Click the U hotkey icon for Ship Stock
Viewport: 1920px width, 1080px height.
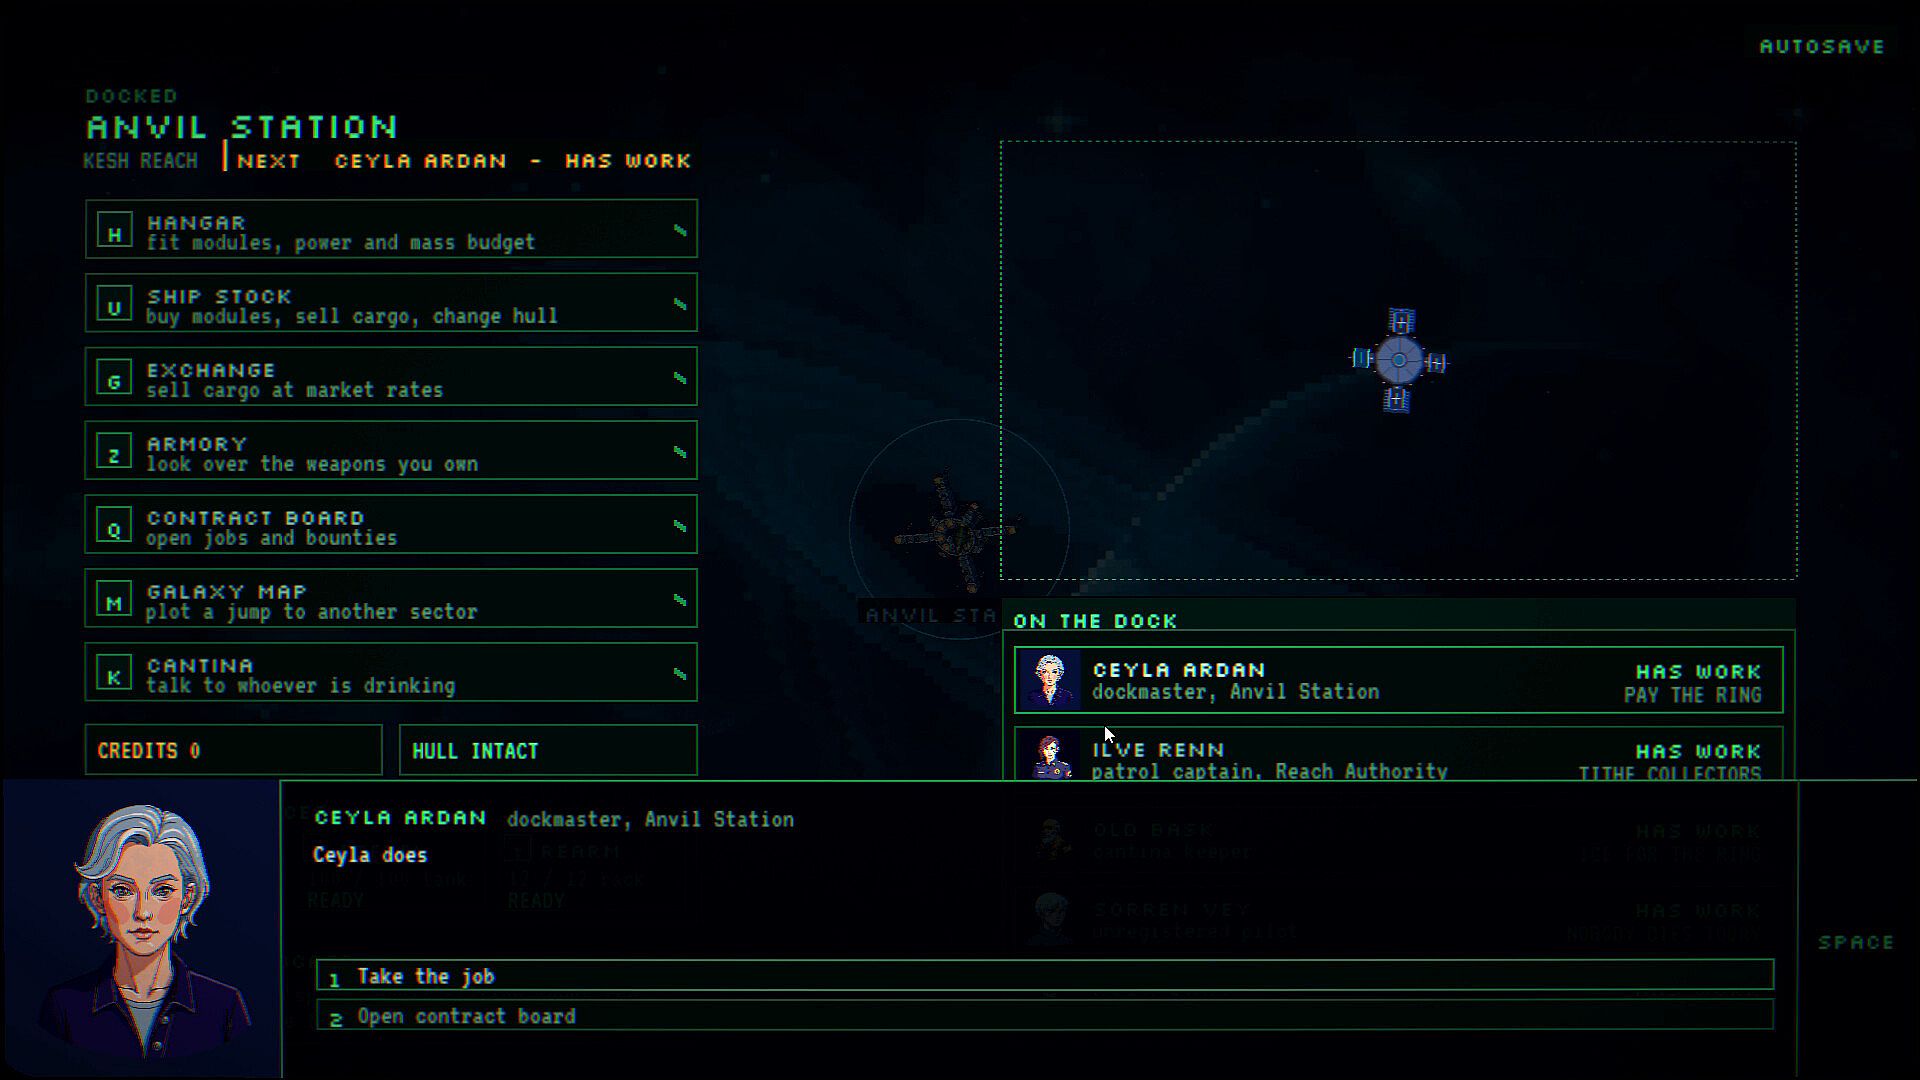114,305
